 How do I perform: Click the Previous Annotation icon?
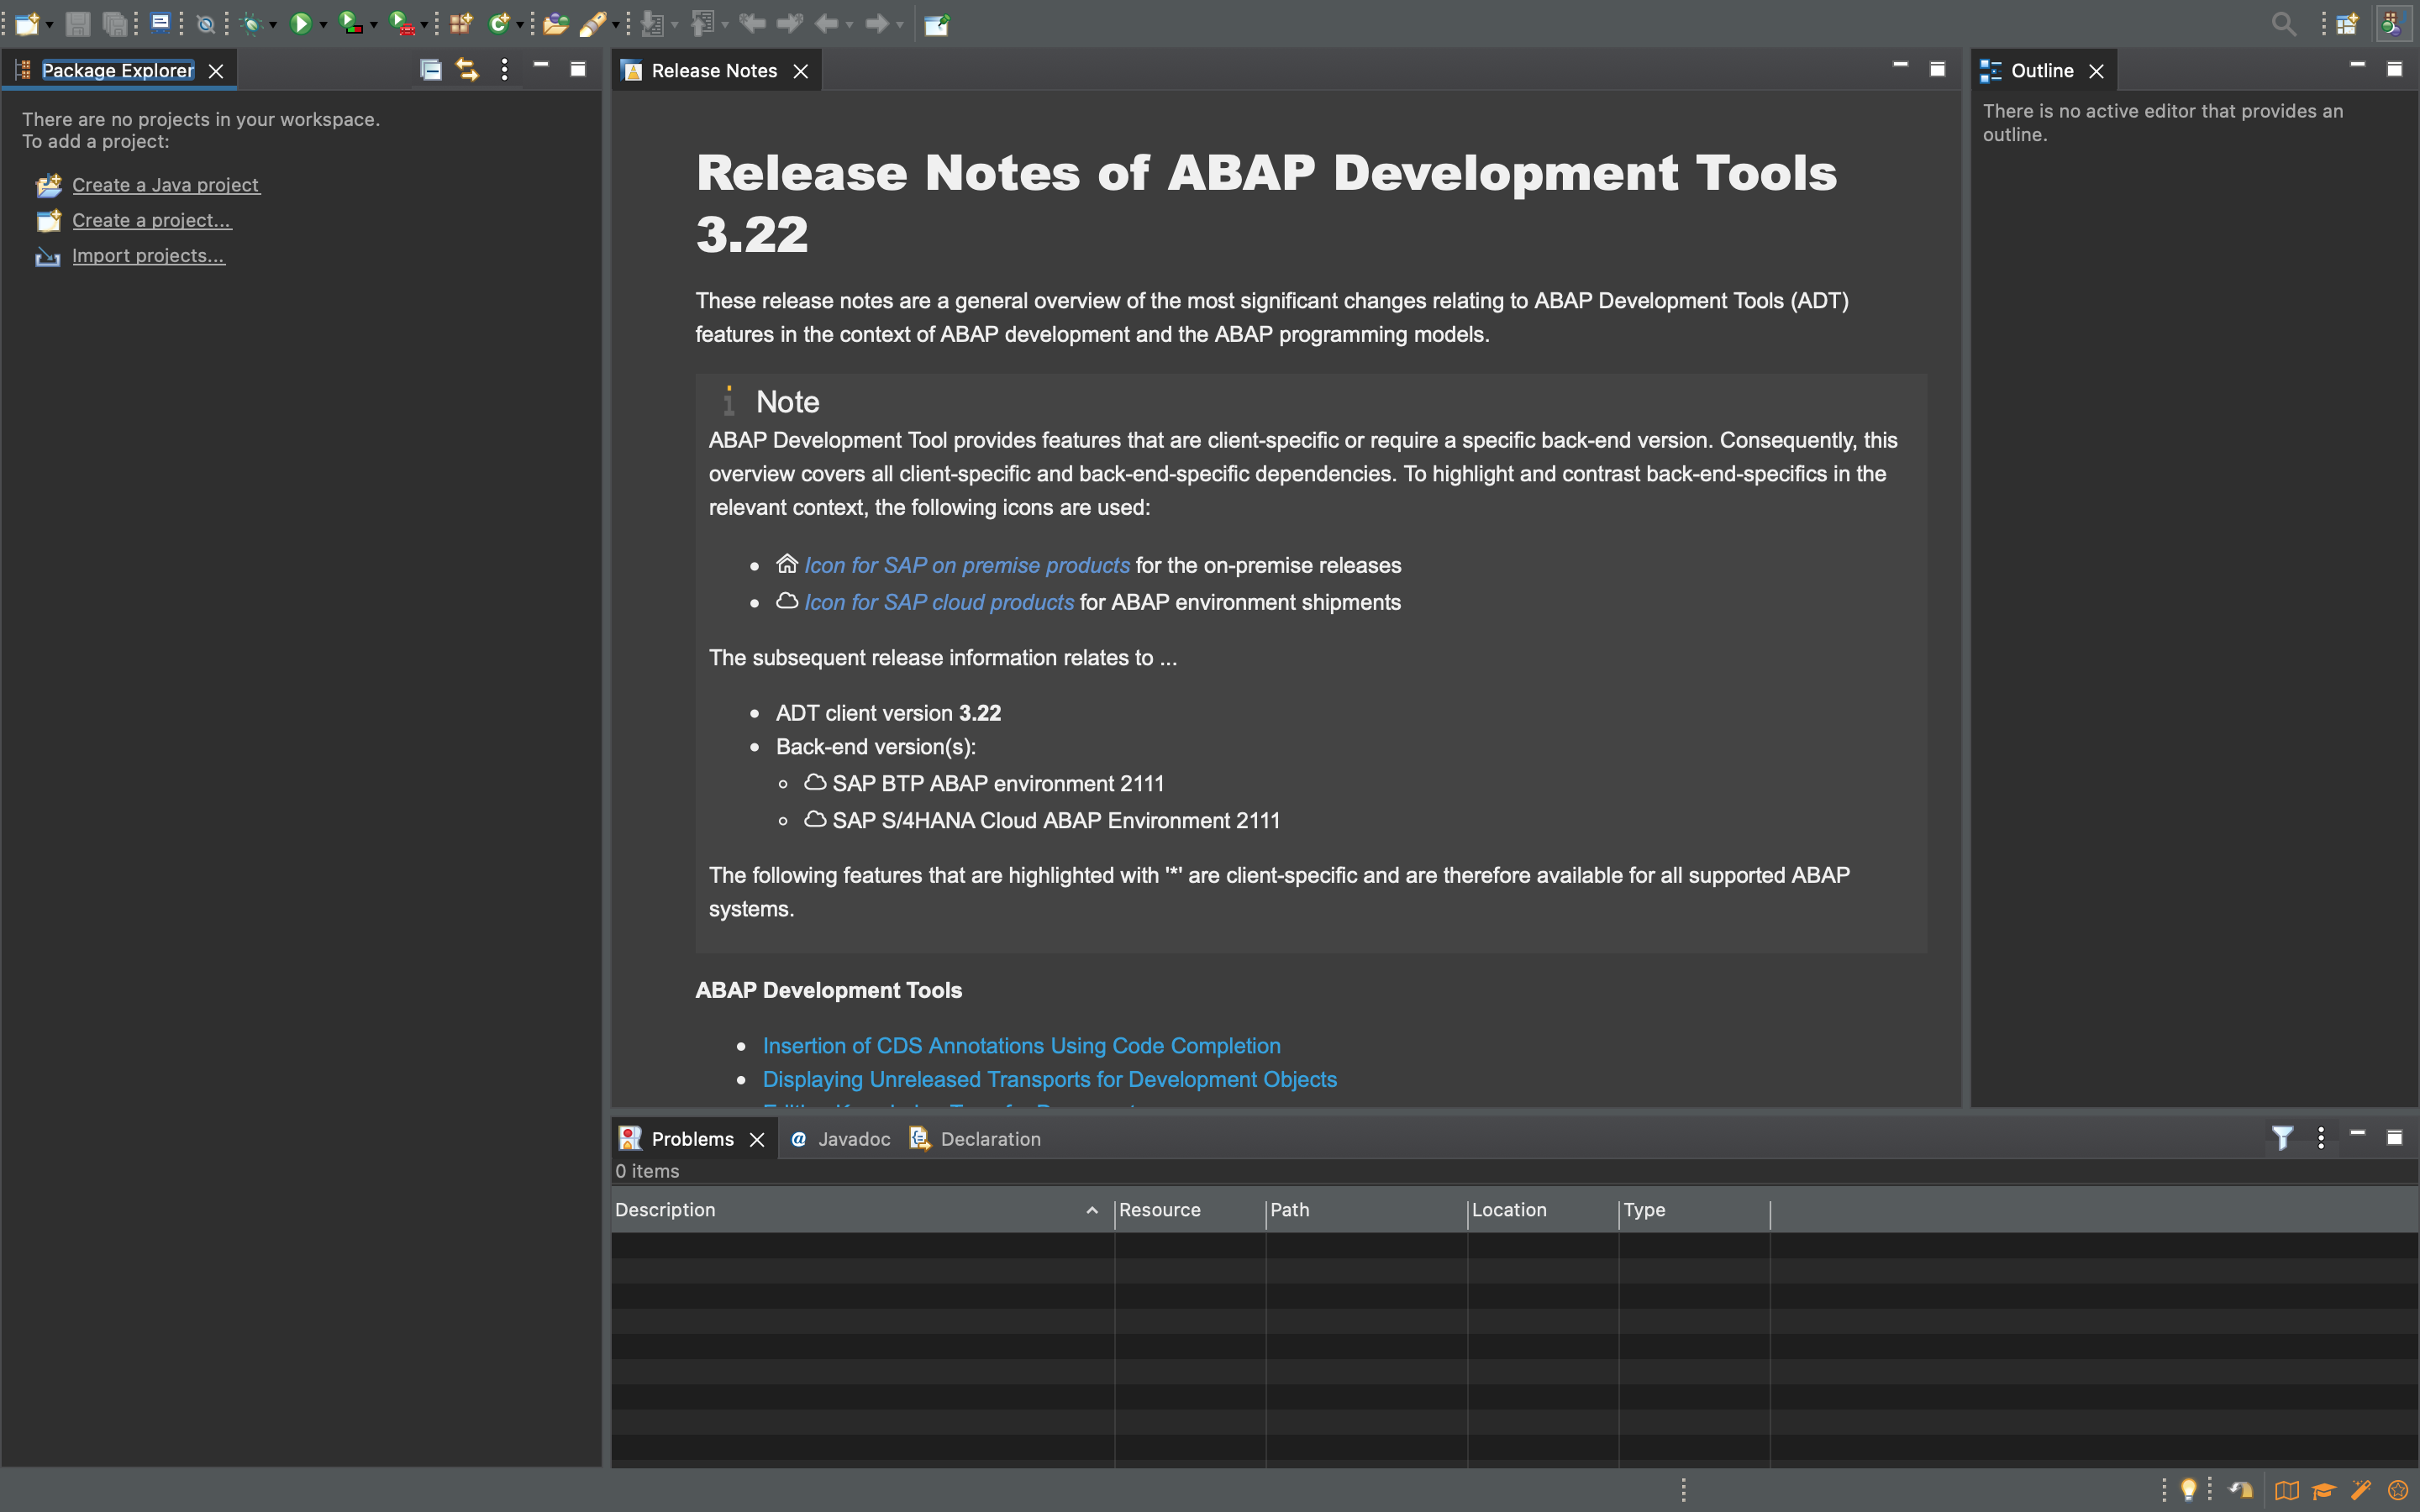pyautogui.click(x=703, y=23)
